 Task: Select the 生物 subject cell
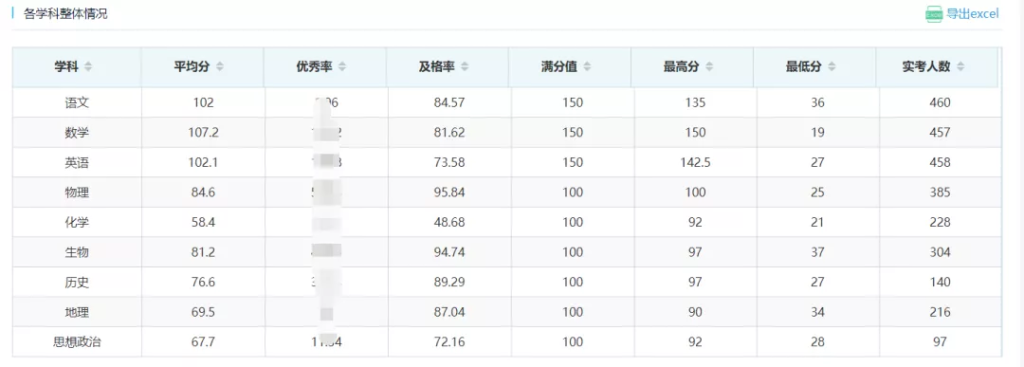coord(77,253)
